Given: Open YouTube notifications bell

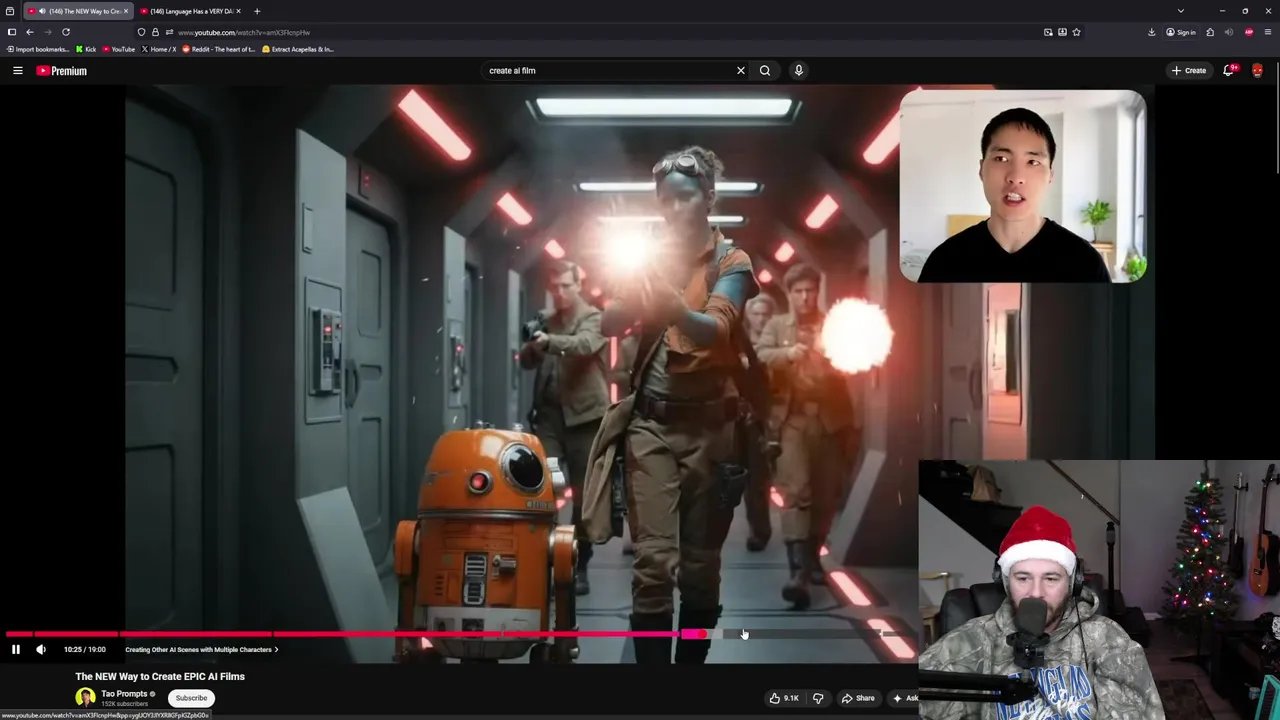Looking at the screenshot, I should (x=1229, y=70).
